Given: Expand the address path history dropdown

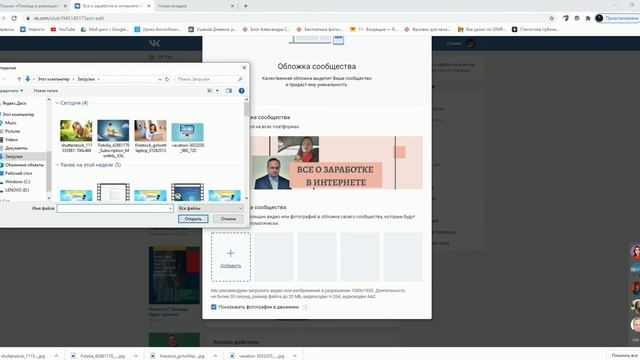Looking at the screenshot, I should click(x=160, y=79).
